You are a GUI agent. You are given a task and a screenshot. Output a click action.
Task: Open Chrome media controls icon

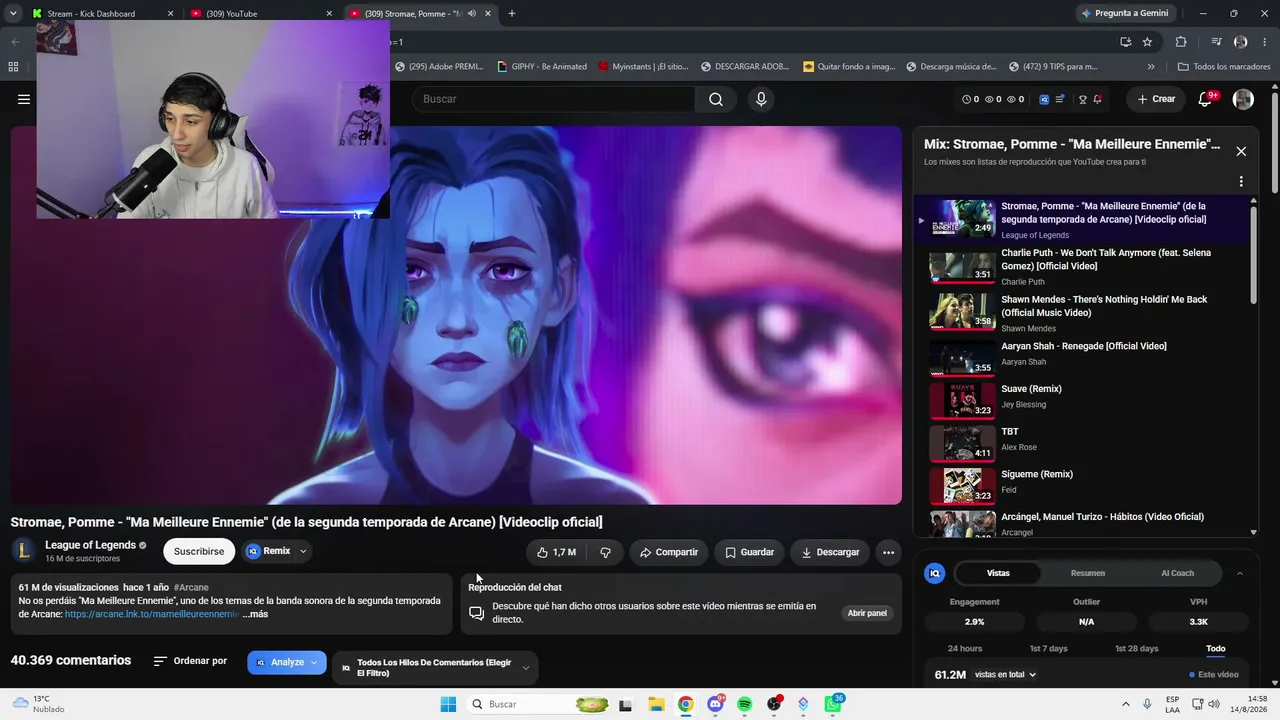tap(1216, 42)
